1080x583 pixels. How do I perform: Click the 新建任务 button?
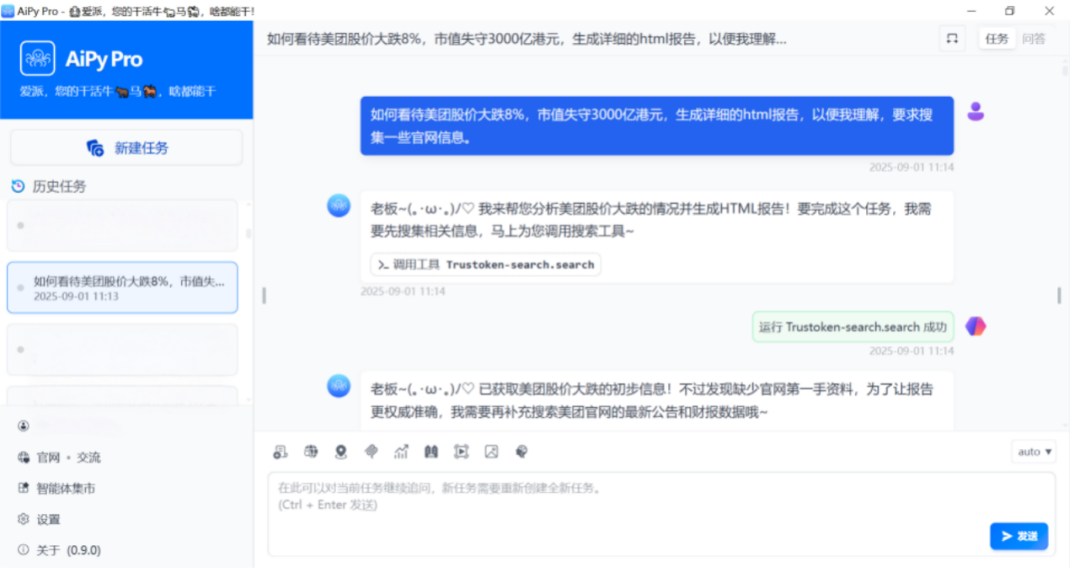coord(127,148)
